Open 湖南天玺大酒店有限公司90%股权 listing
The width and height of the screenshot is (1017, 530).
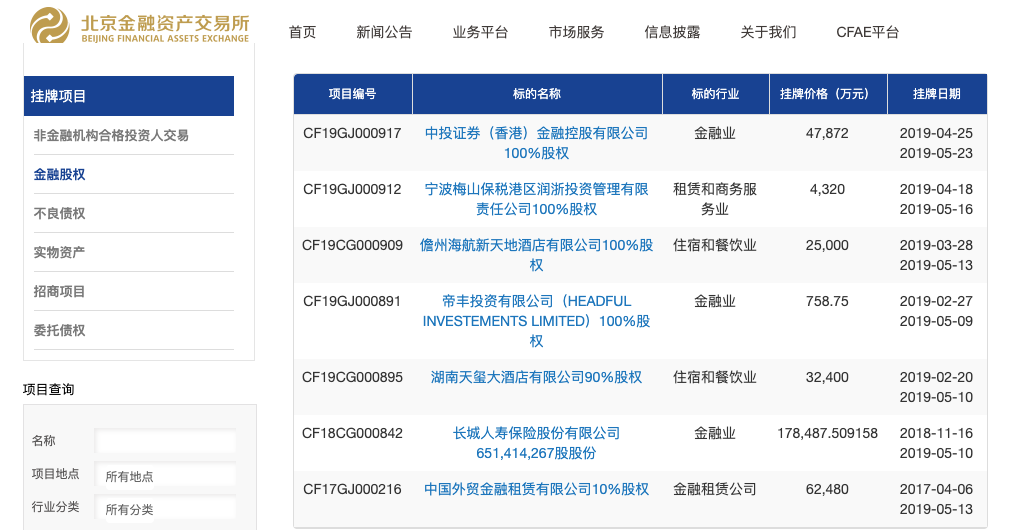tap(536, 377)
